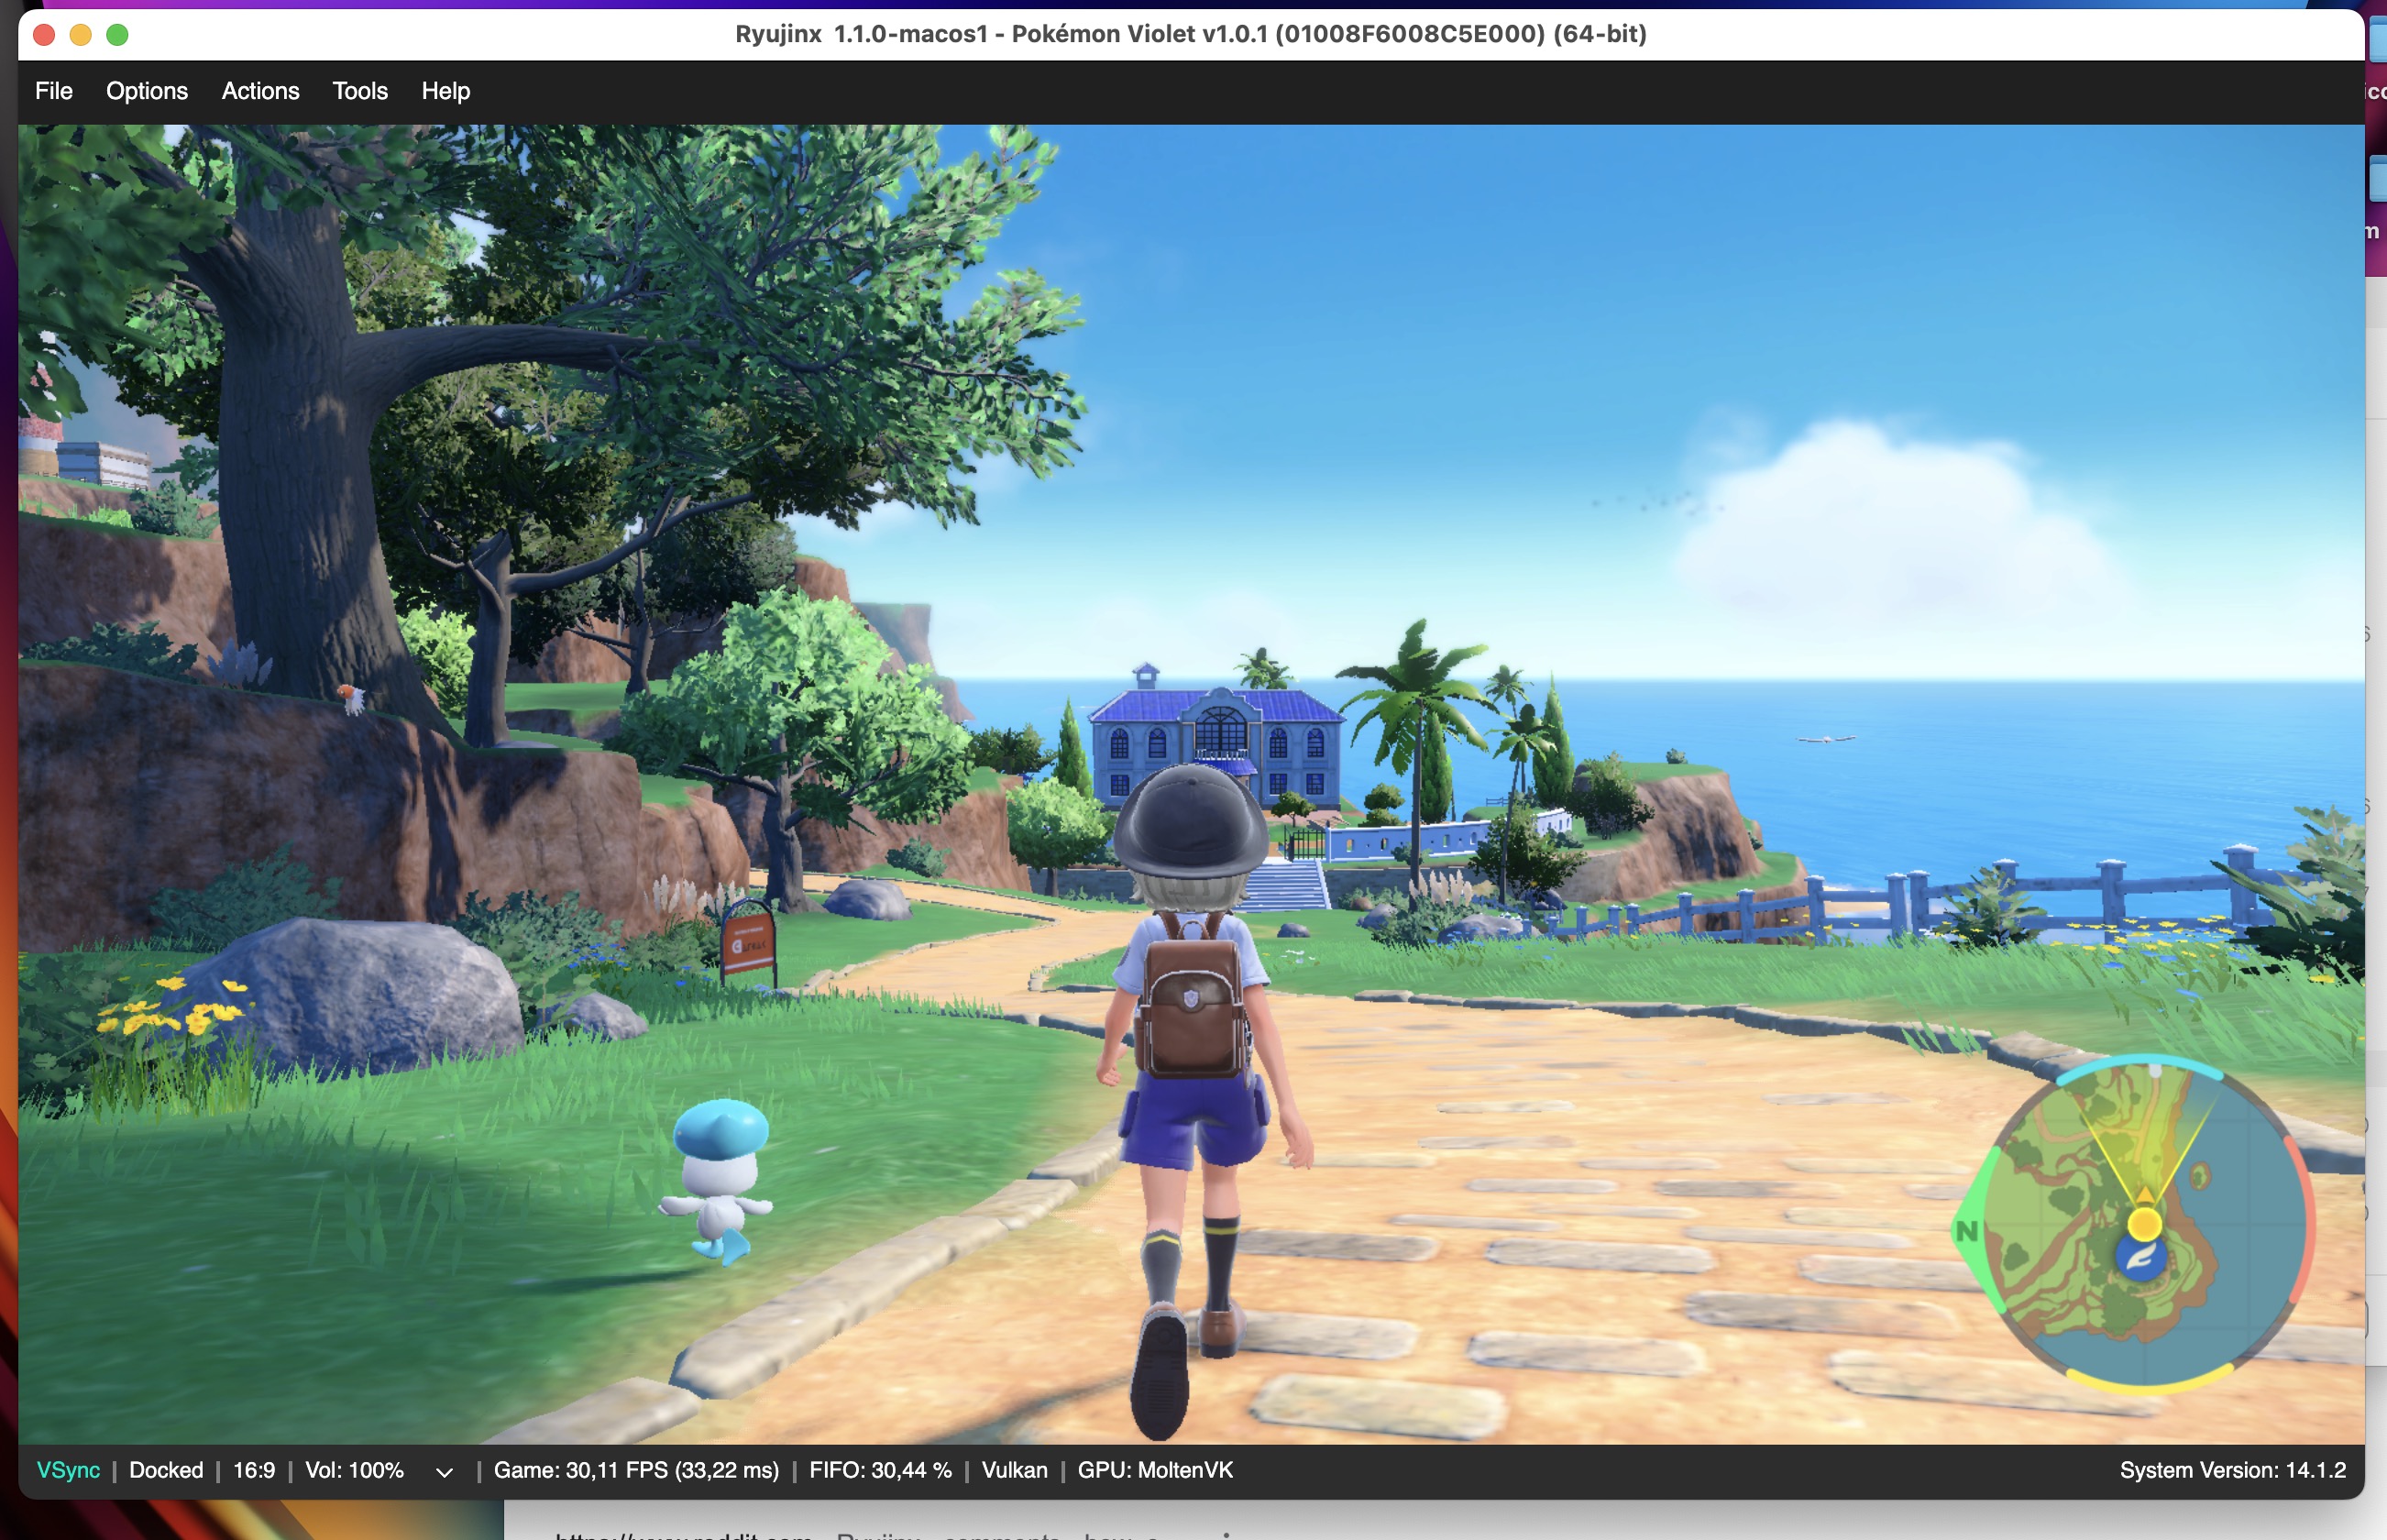
Task: Expand the chevron next to volume
Action: (445, 1472)
